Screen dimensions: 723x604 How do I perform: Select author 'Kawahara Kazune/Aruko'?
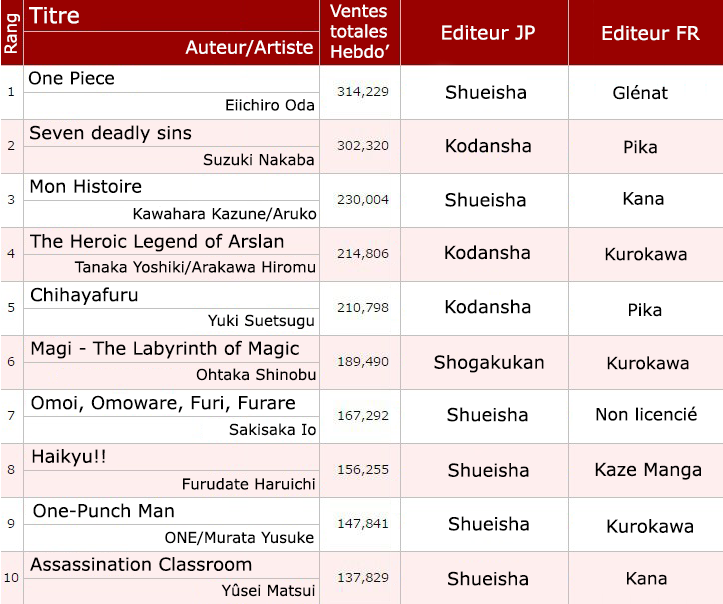[x=225, y=214]
